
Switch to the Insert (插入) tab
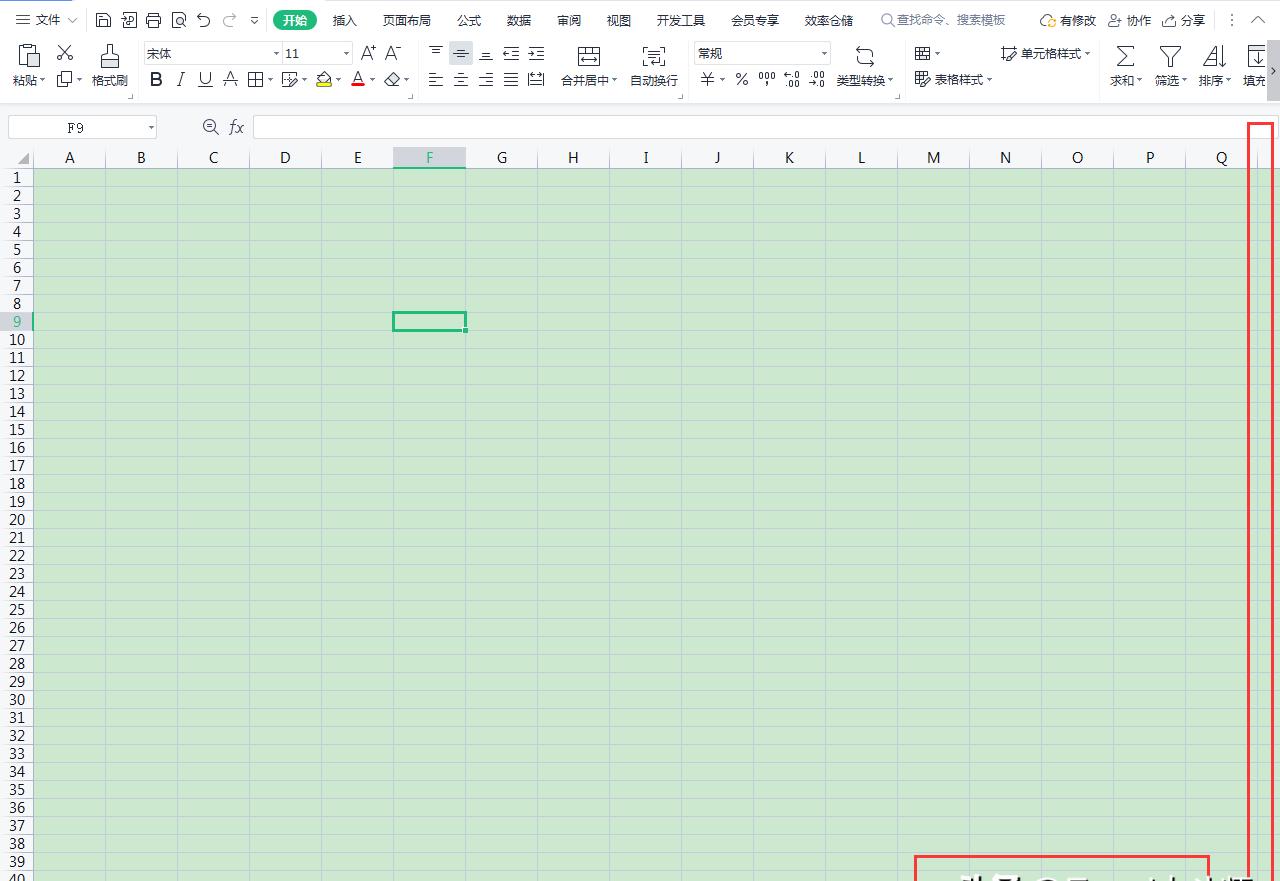tap(345, 20)
